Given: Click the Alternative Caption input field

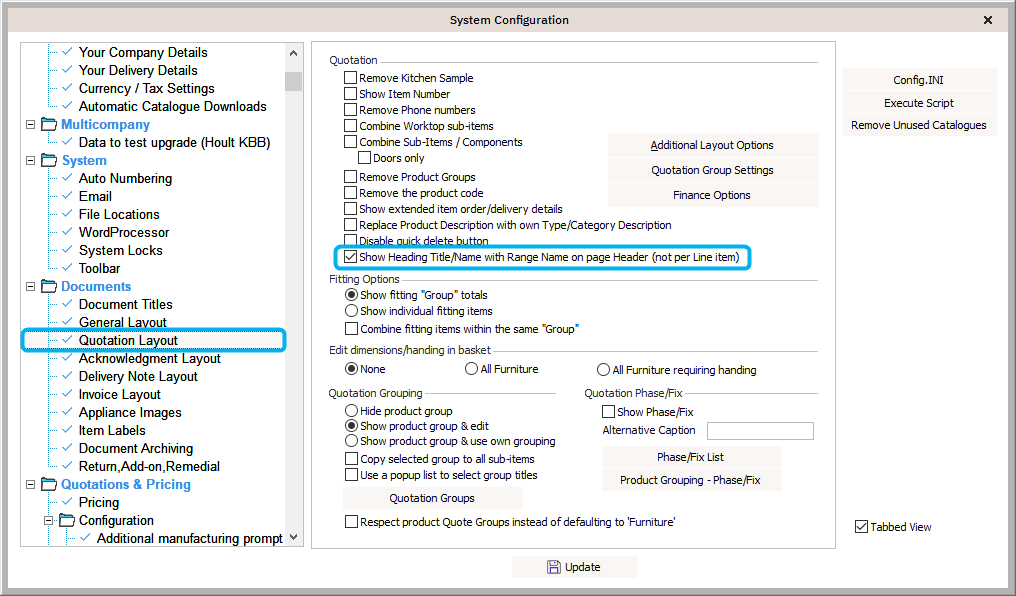Looking at the screenshot, I should (760, 431).
